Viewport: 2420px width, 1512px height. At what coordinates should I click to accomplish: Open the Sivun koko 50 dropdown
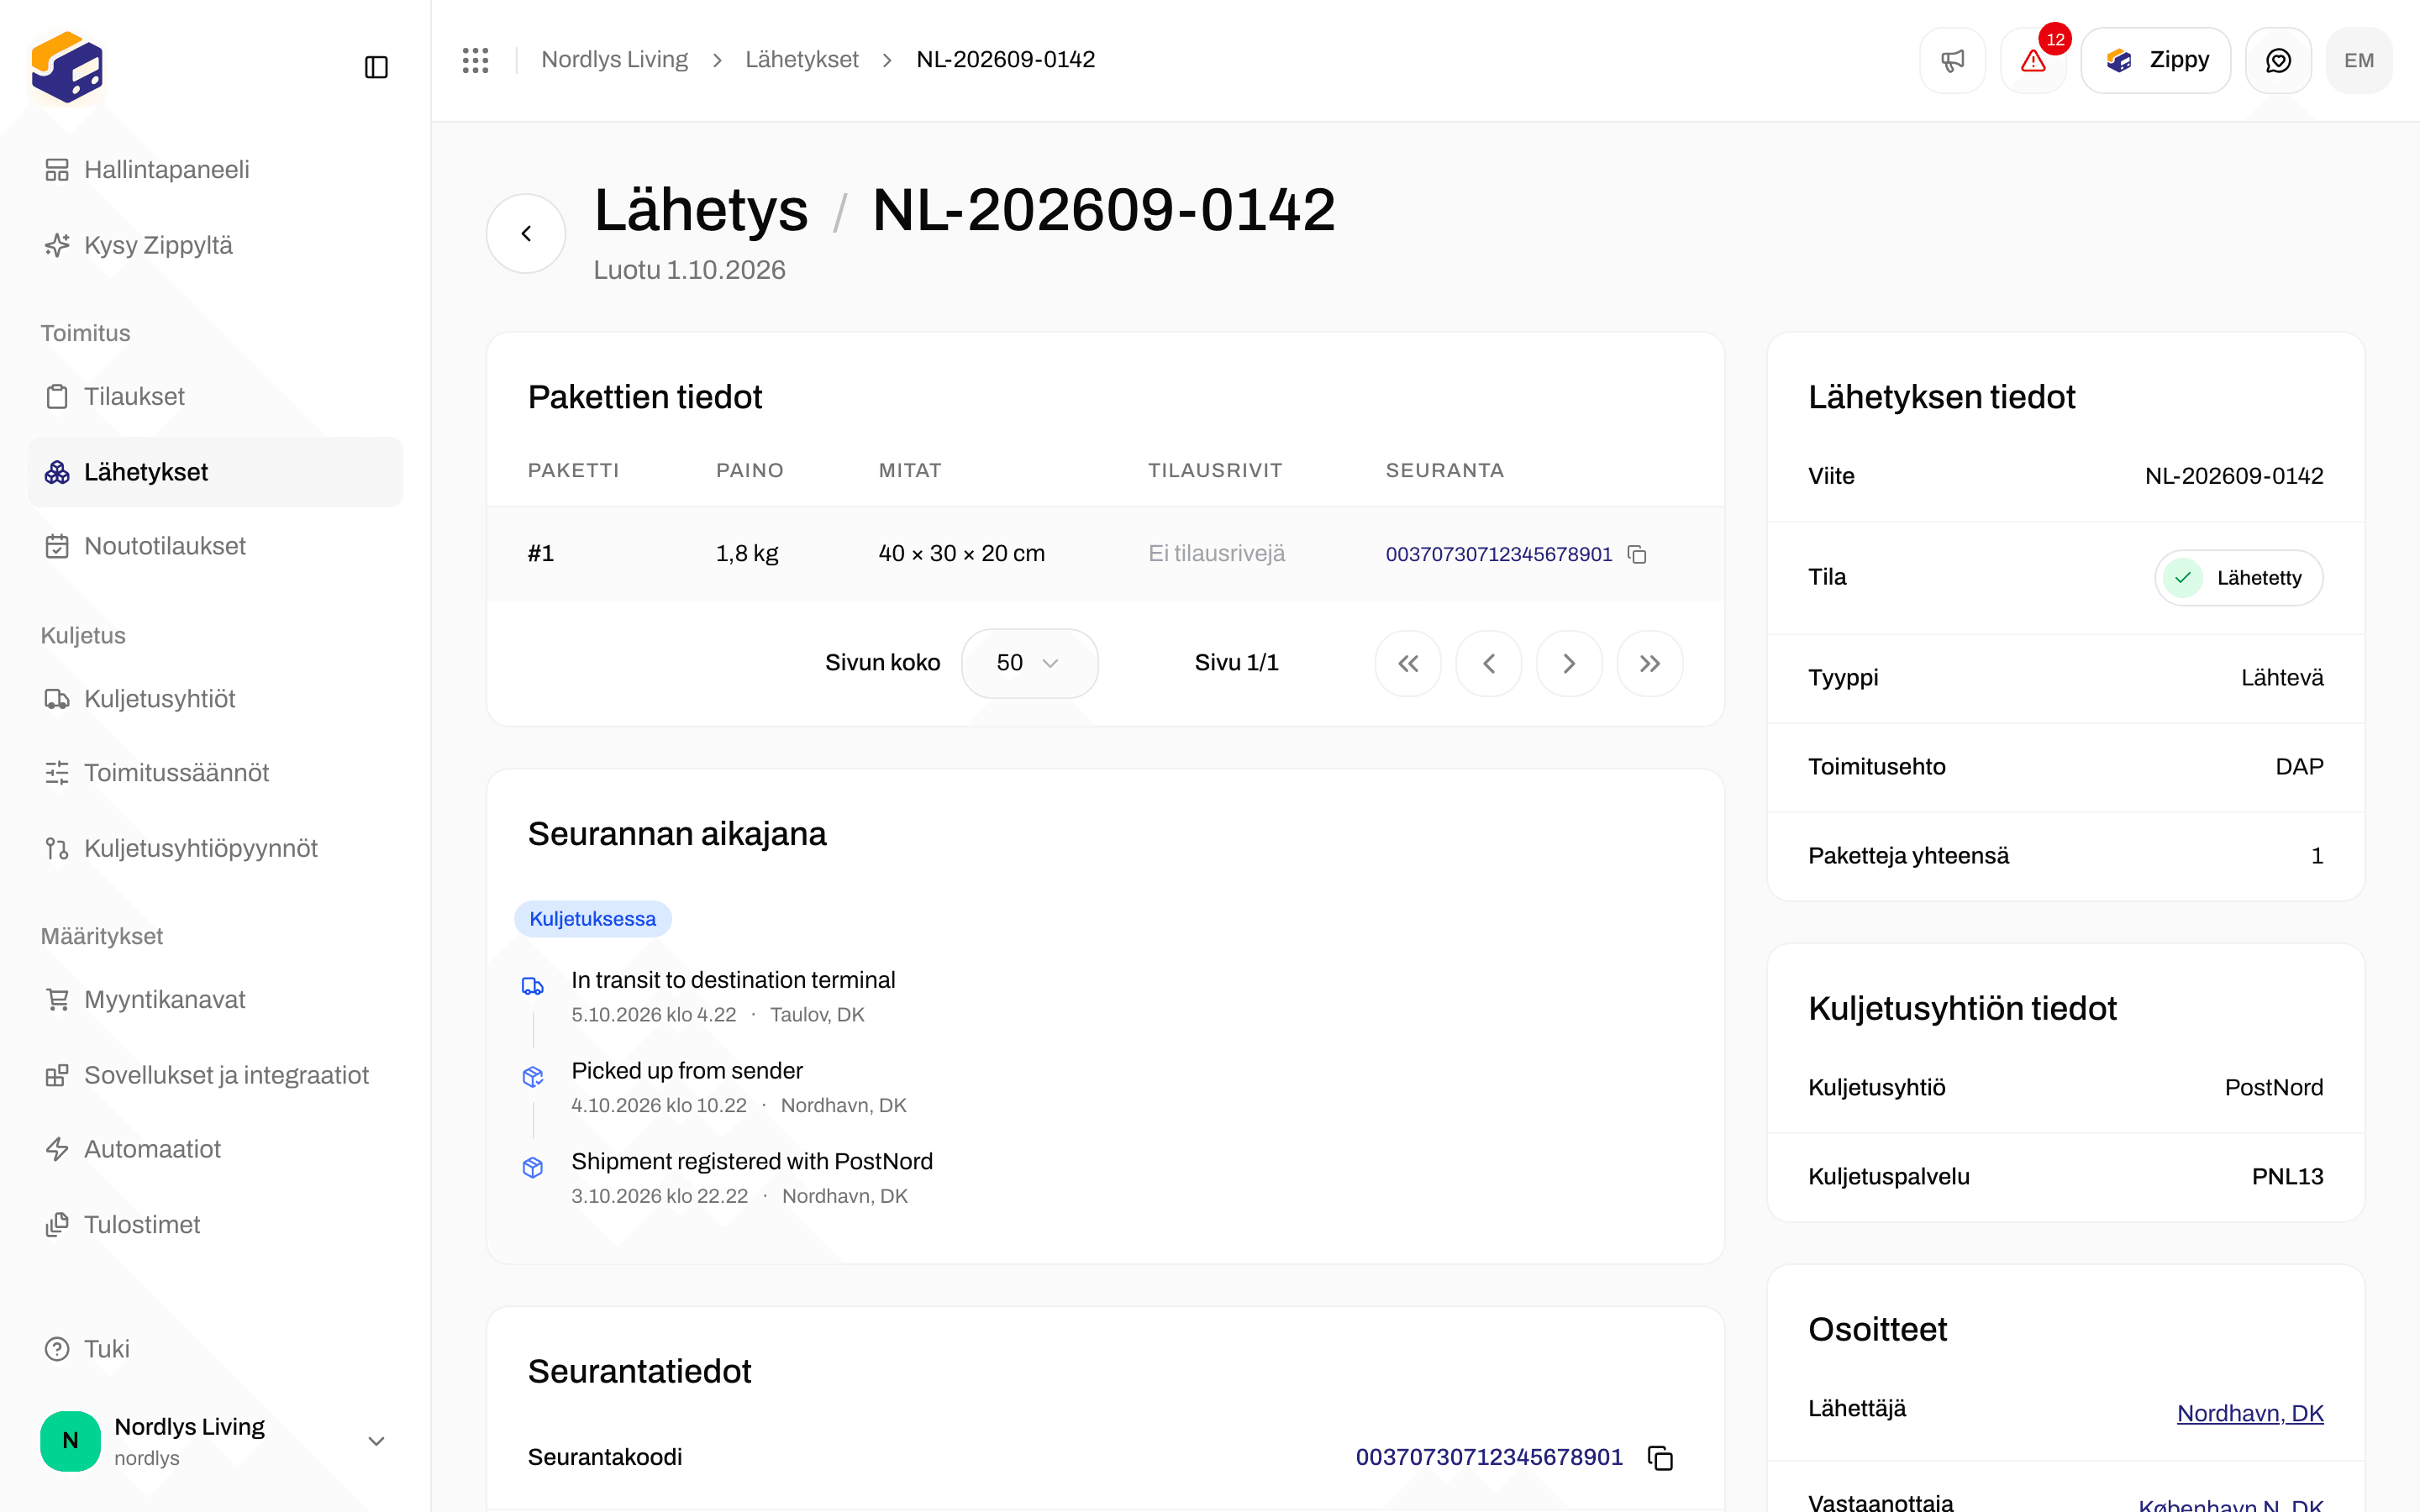(x=1029, y=663)
